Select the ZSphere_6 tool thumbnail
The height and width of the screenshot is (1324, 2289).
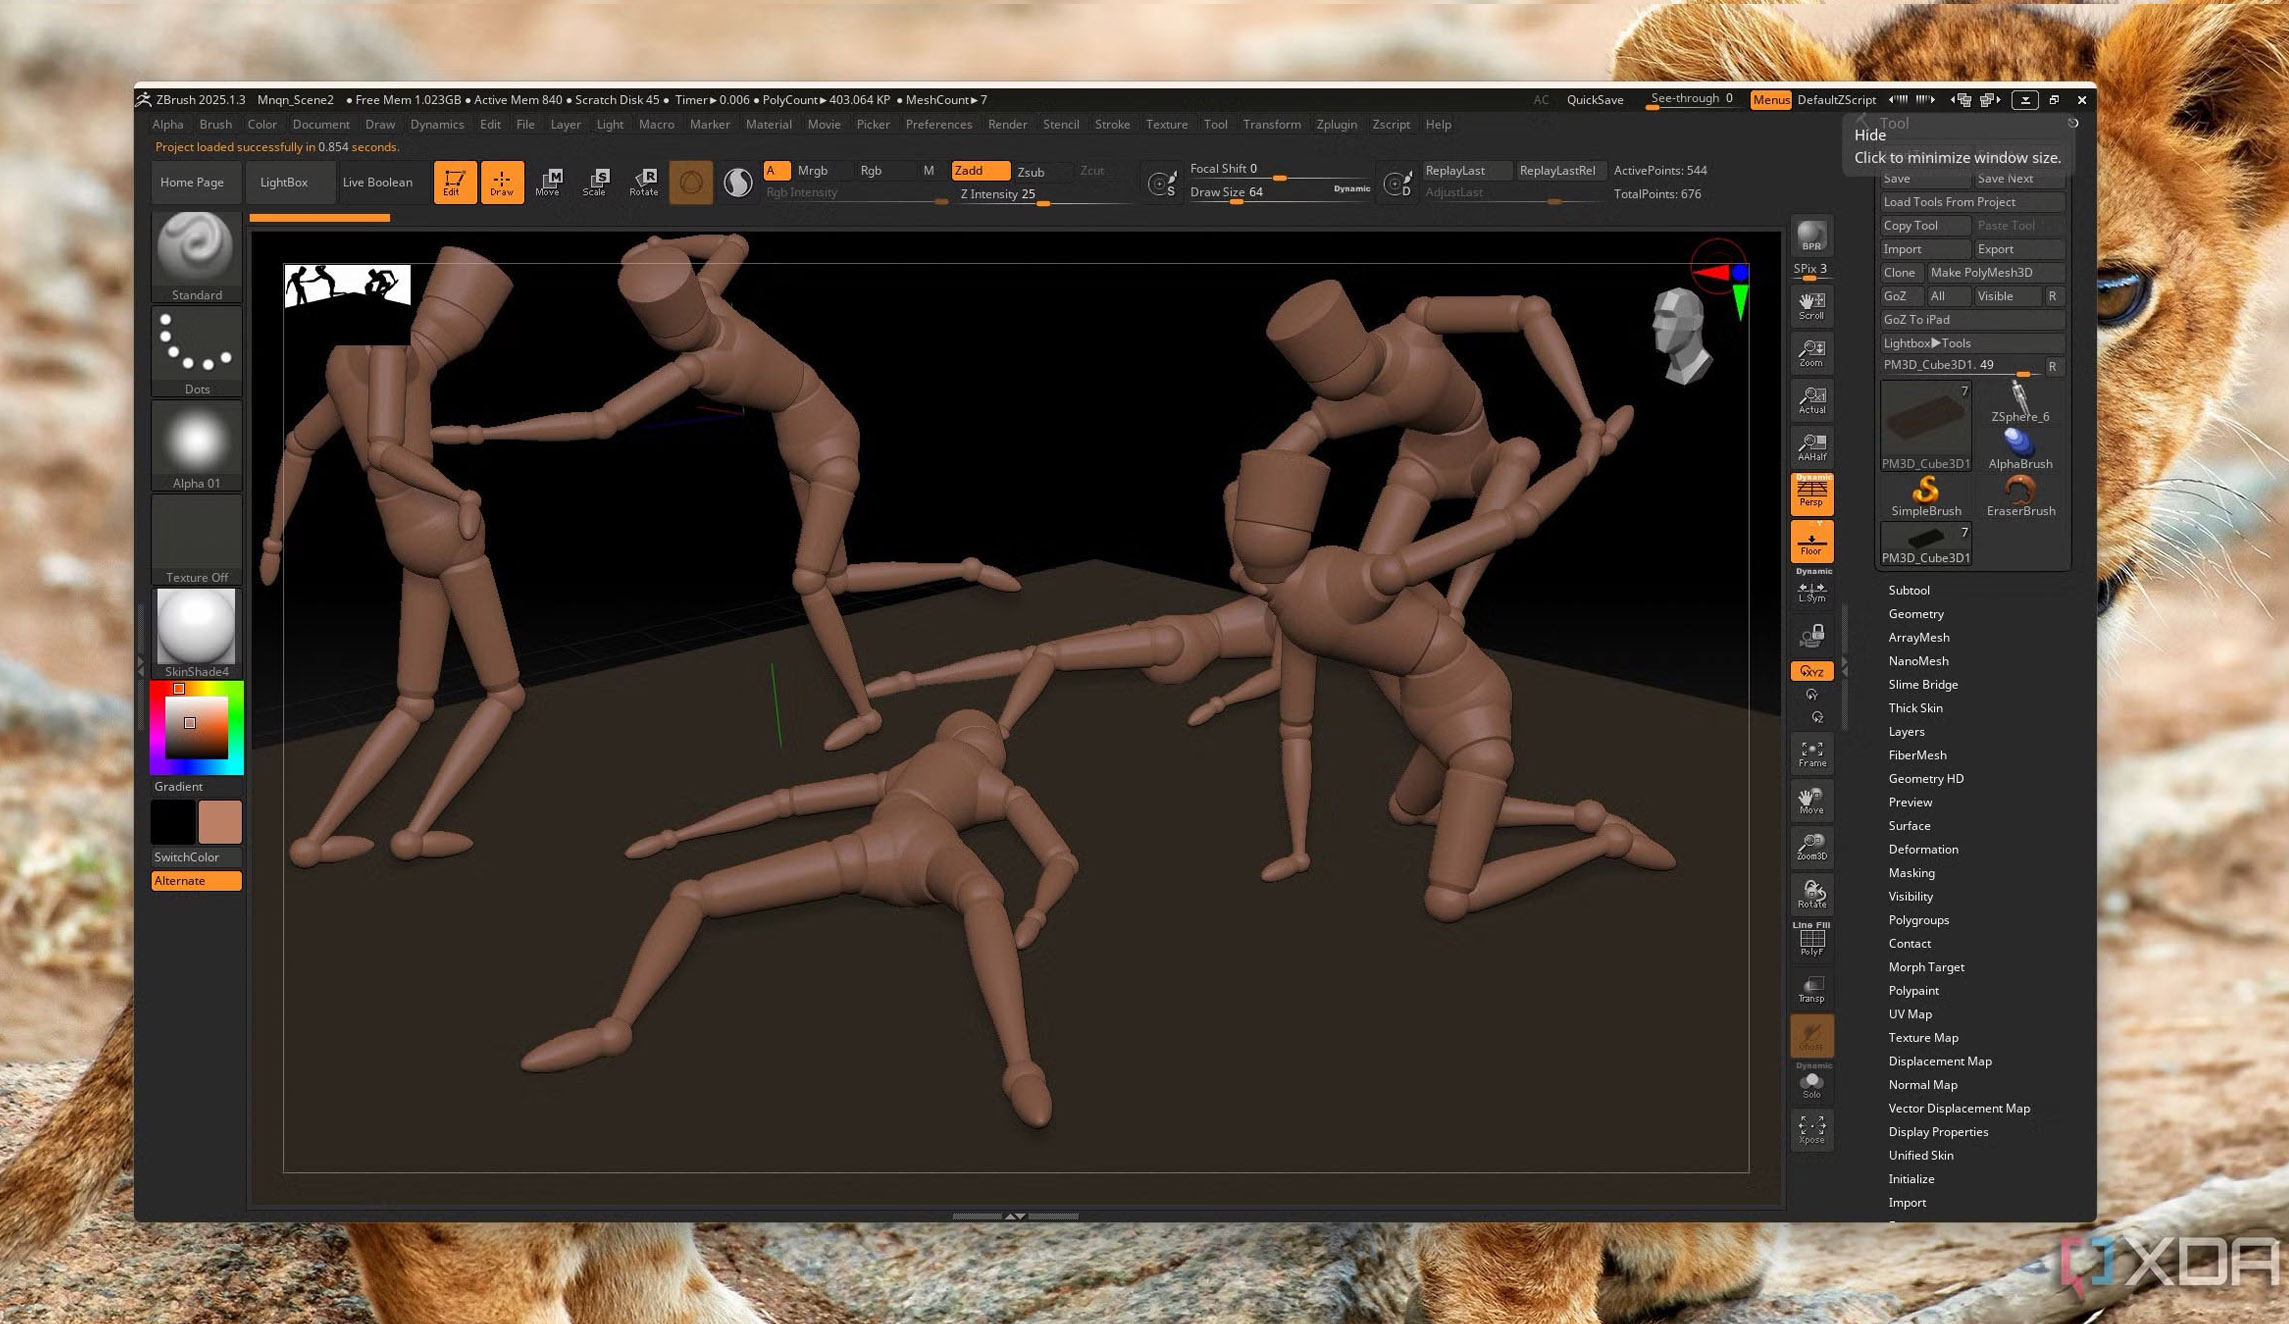[2020, 402]
